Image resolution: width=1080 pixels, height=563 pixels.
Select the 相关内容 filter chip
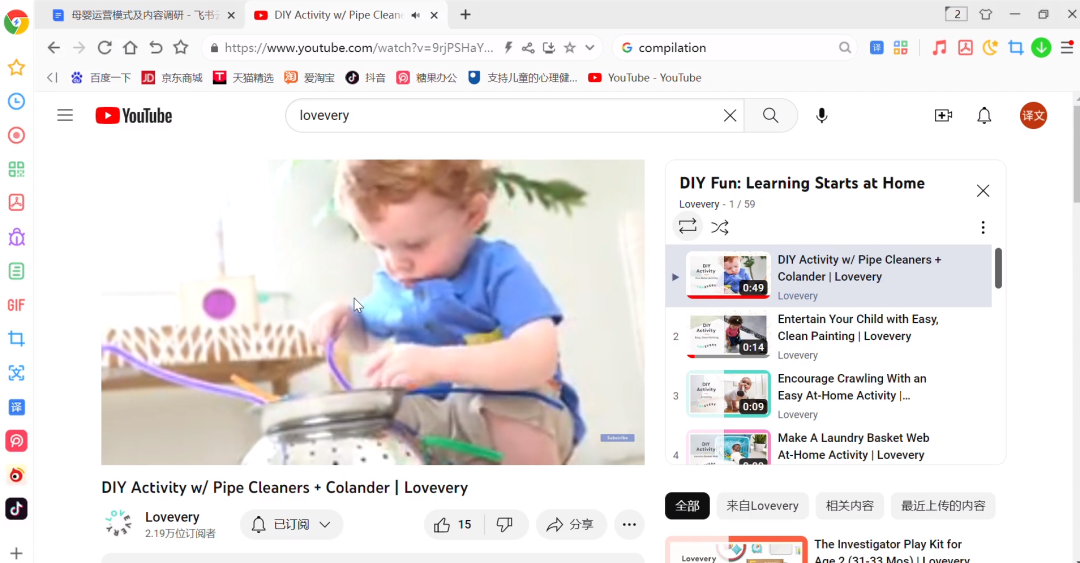[849, 506]
